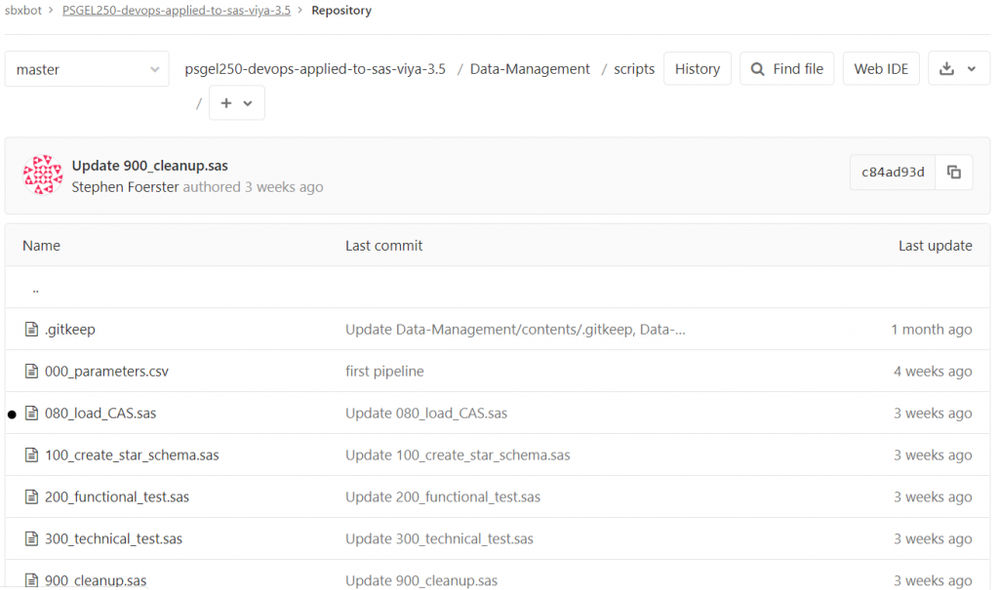
Task: Open the 'Update 900_cleanup.sas' commit title
Action: [150, 165]
